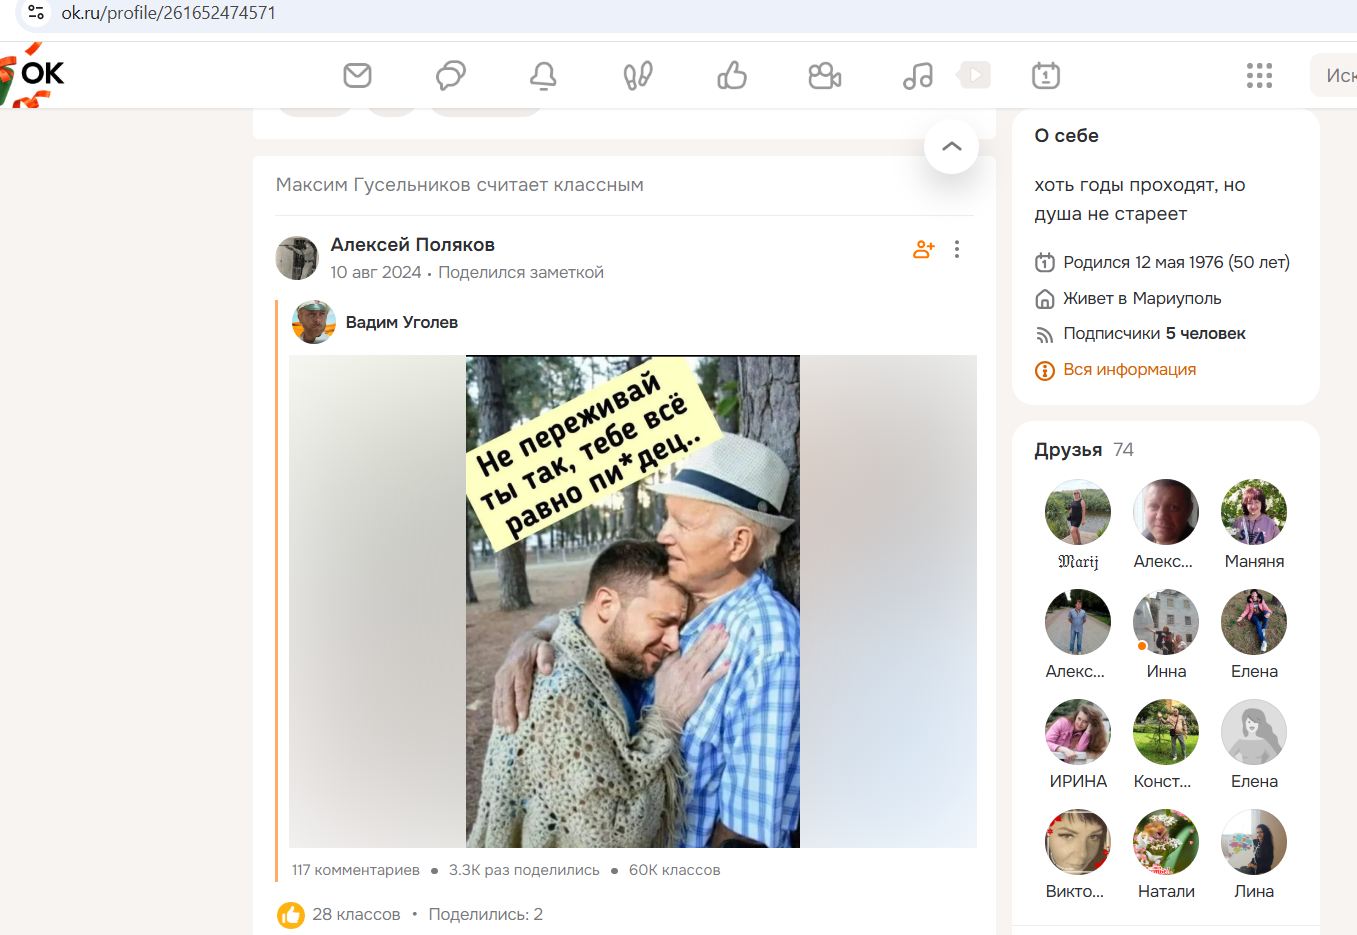Open the Друзья 74 friends list heading
Image resolution: width=1357 pixels, height=935 pixels.
point(1084,449)
